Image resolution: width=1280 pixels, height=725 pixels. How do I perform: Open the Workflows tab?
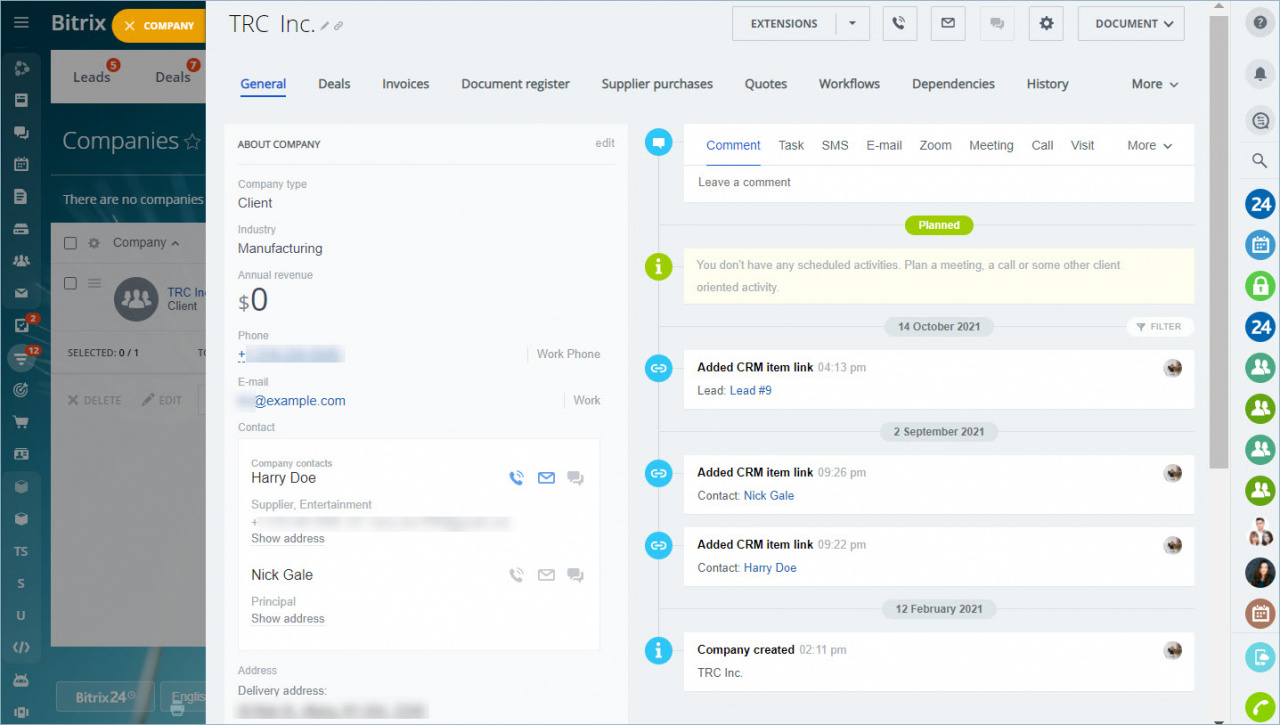click(849, 84)
